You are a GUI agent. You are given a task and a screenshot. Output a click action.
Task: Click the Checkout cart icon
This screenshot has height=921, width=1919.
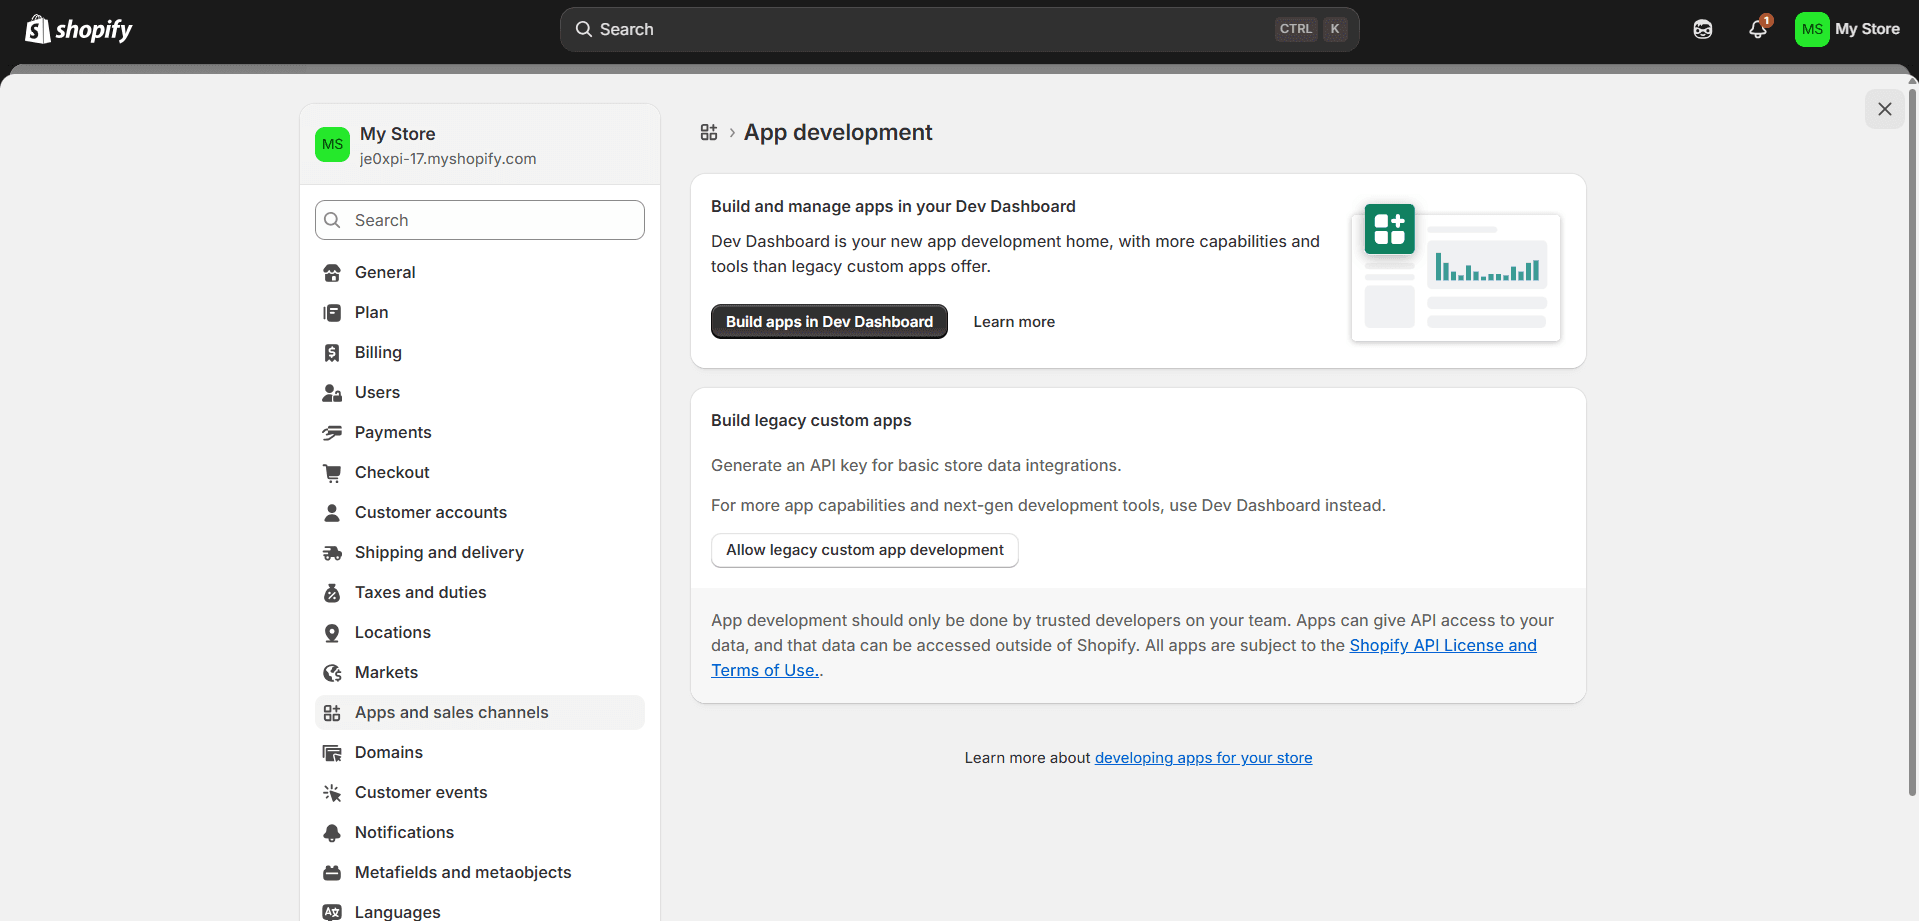click(332, 473)
